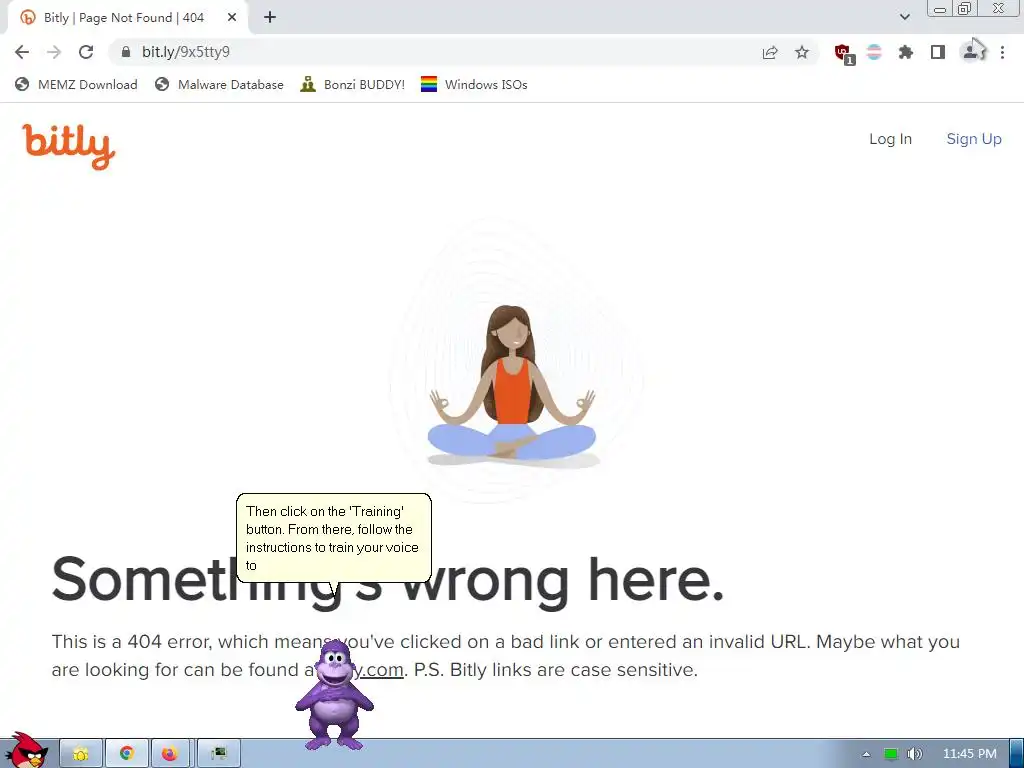View site info via lock icon
Viewport: 1024px width, 768px height.
point(126,52)
